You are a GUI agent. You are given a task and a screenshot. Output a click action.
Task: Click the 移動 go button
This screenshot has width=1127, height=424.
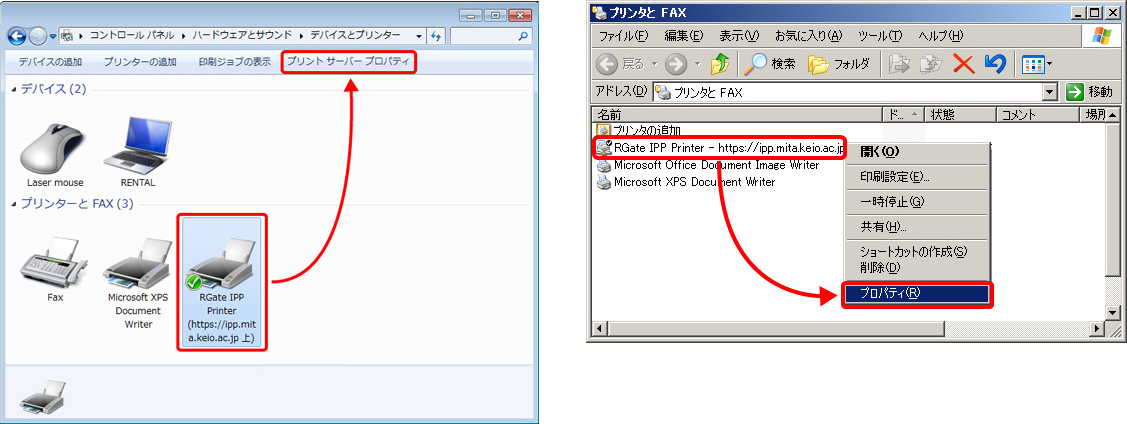pyautogui.click(x=1089, y=92)
